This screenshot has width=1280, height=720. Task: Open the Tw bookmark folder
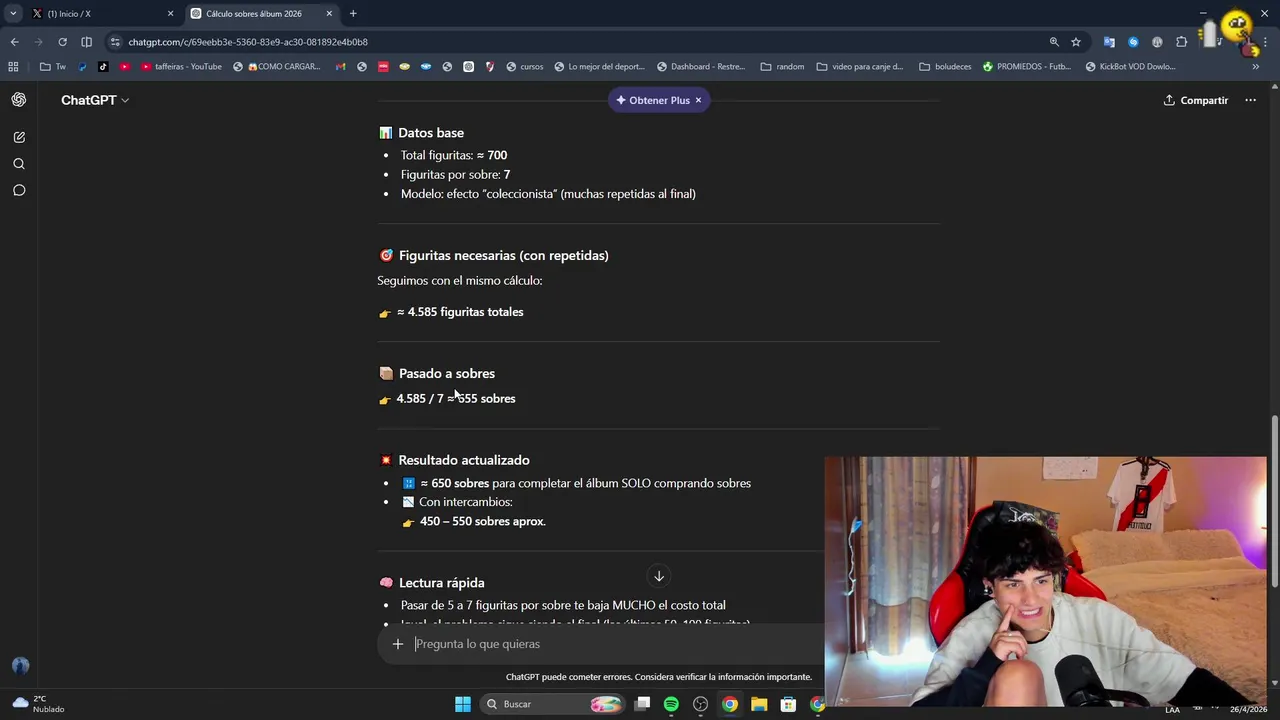pos(53,67)
